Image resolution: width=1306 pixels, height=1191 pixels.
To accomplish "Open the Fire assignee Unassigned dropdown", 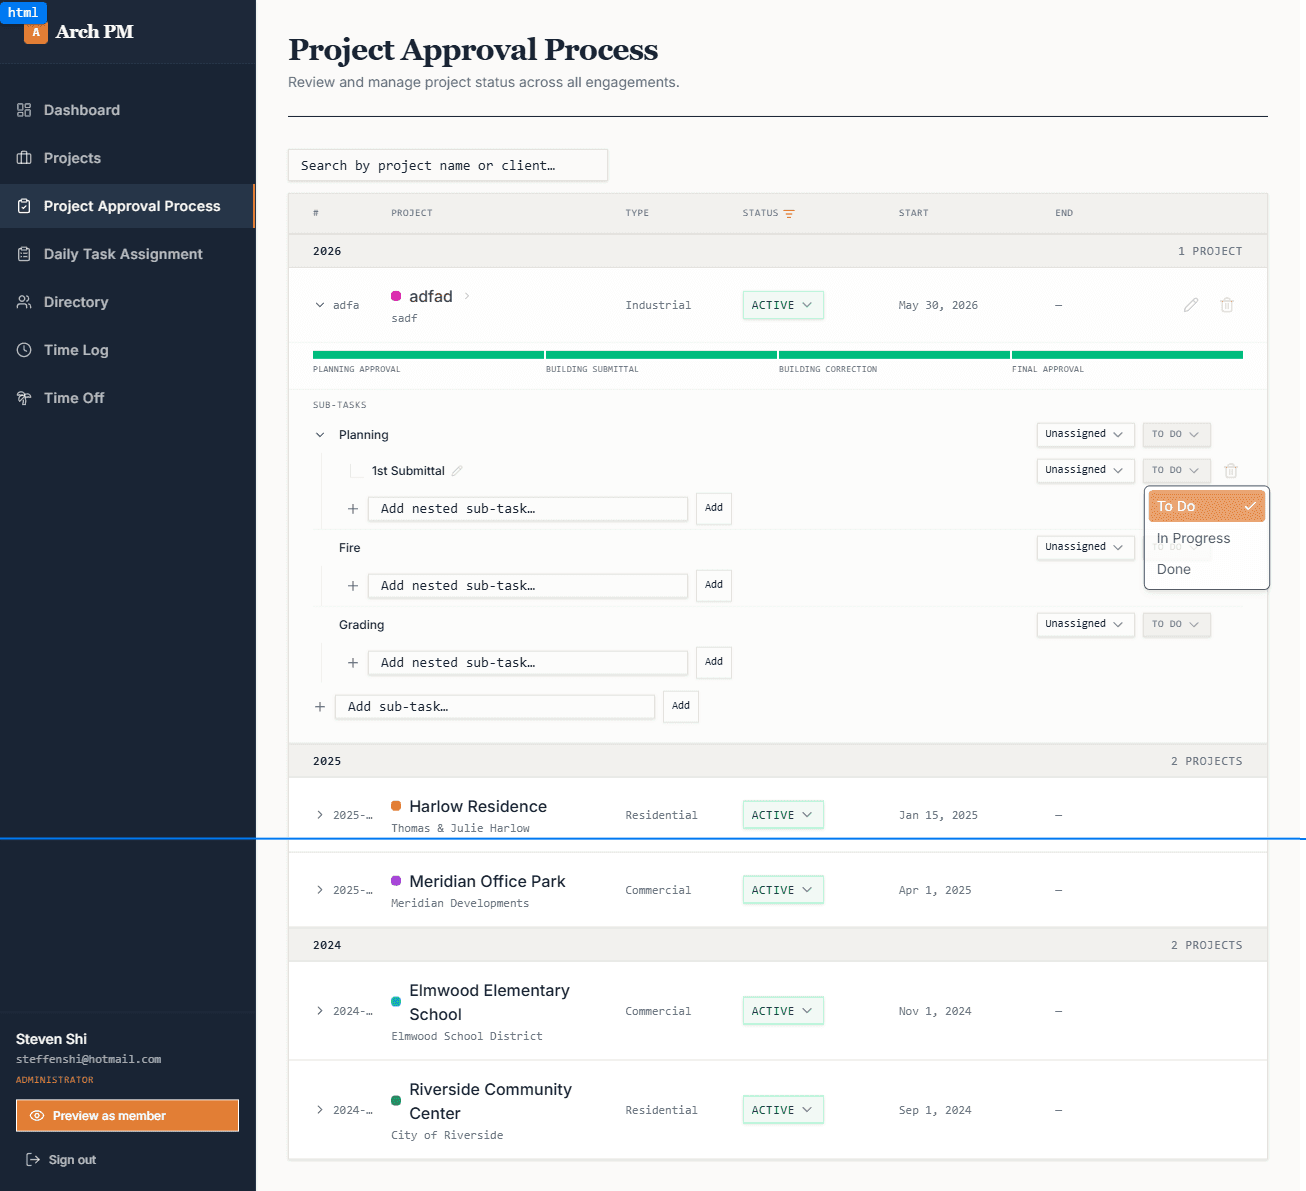I will click(x=1085, y=547).
